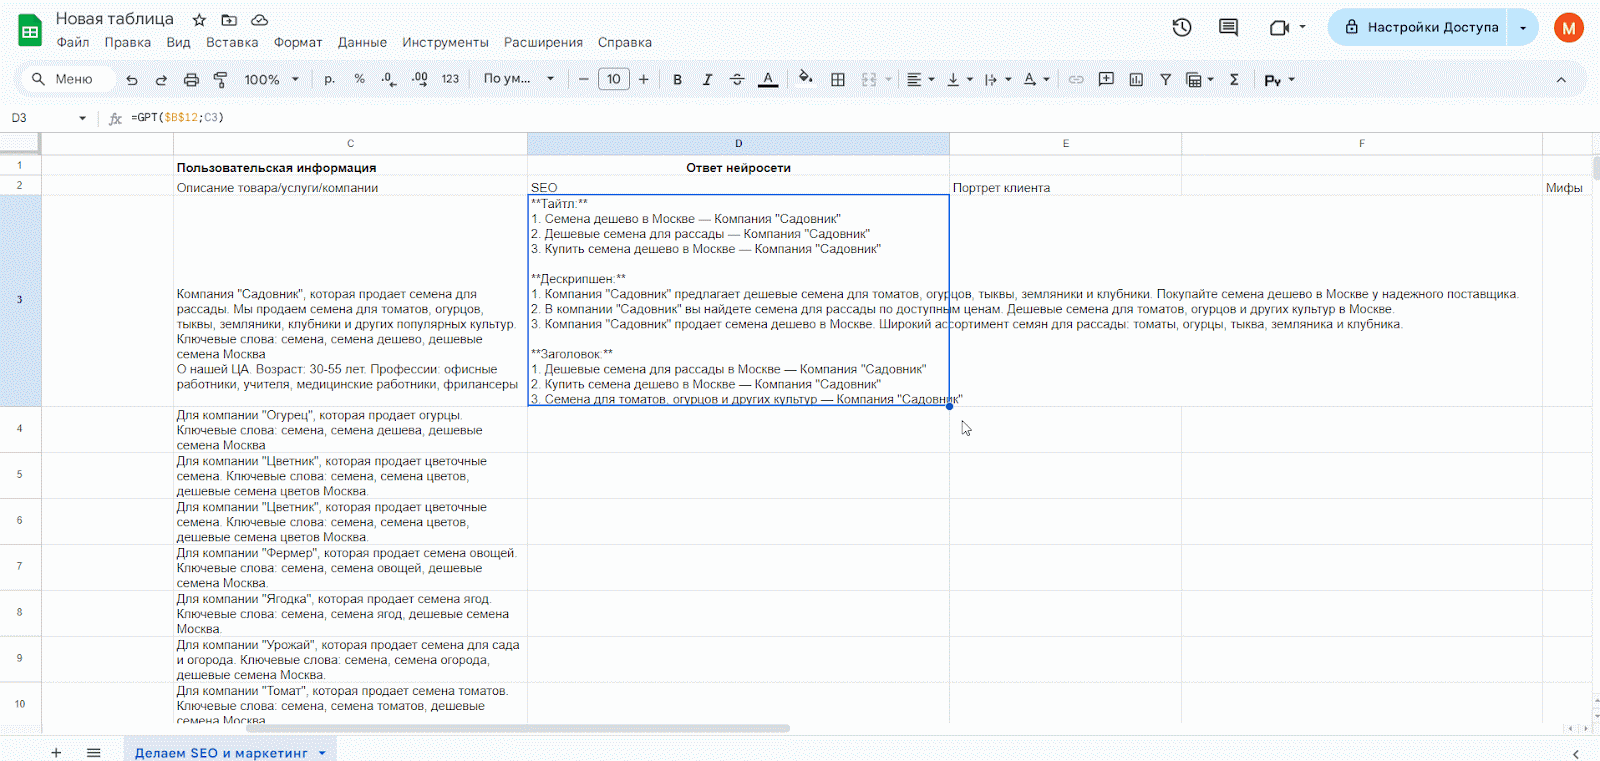Open the Справка menu
The width and height of the screenshot is (1600, 761).
tap(625, 43)
